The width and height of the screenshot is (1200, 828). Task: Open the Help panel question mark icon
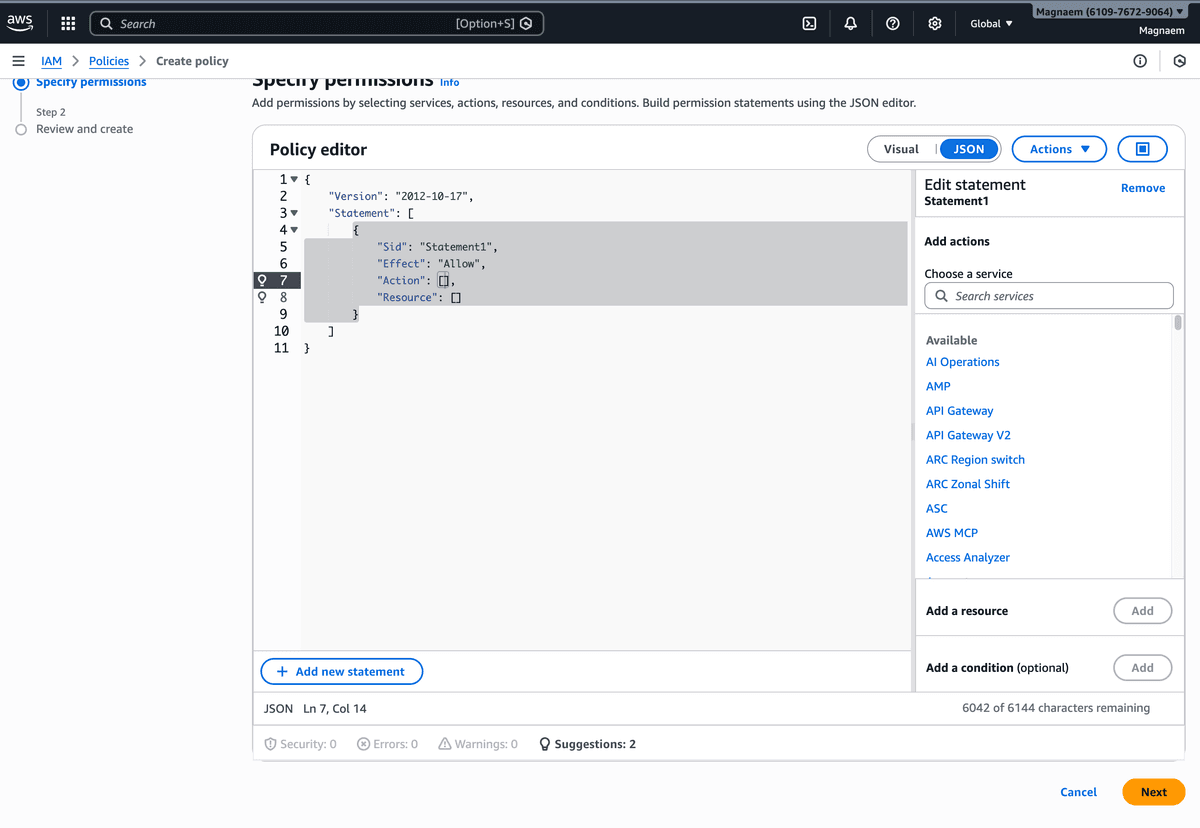tap(893, 22)
